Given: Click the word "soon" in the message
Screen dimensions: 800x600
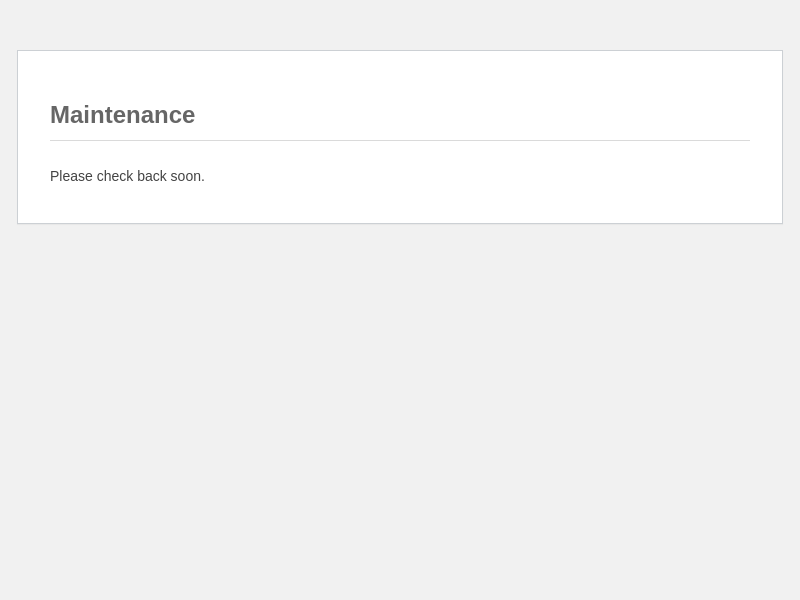Looking at the screenshot, I should (x=186, y=176).
